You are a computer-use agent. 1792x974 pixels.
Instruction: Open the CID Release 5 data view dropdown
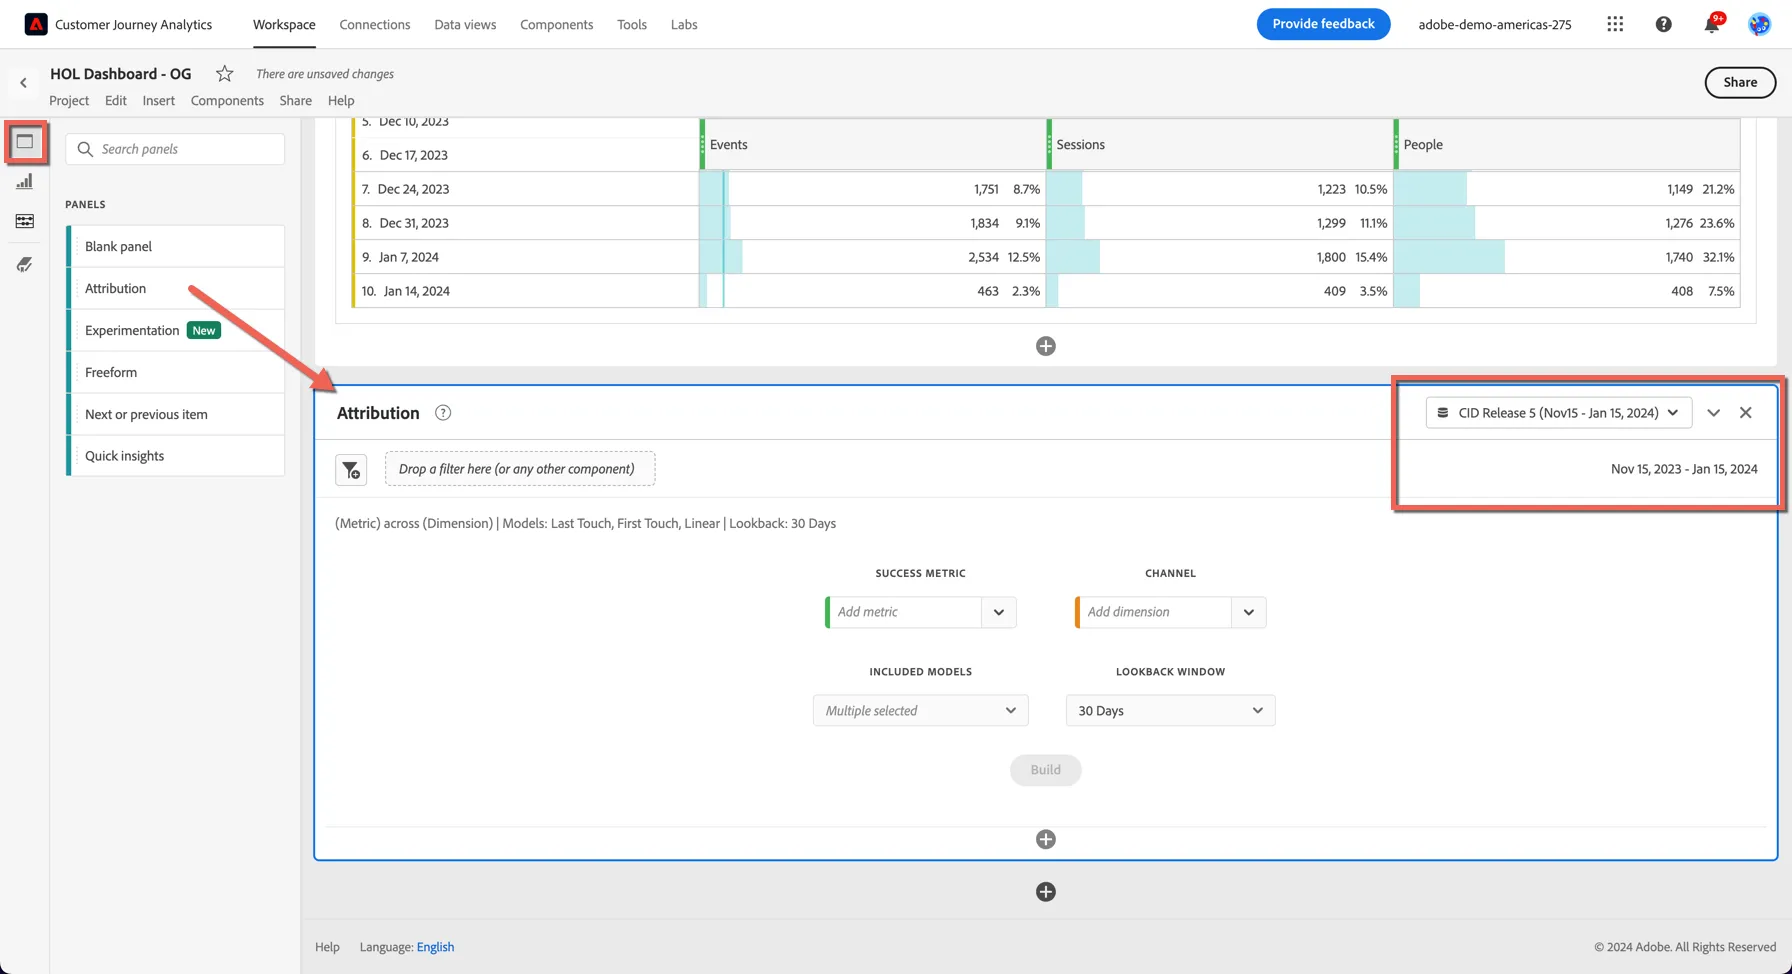(x=1559, y=413)
